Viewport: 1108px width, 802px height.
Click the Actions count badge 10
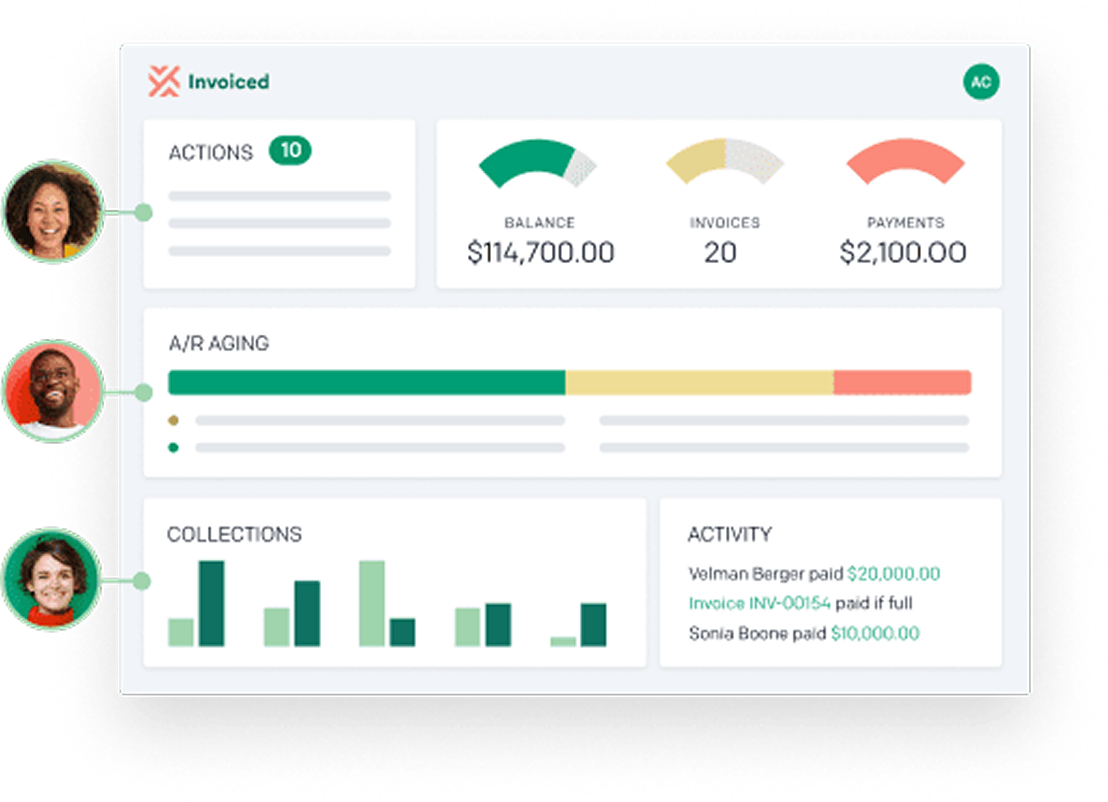(x=290, y=151)
